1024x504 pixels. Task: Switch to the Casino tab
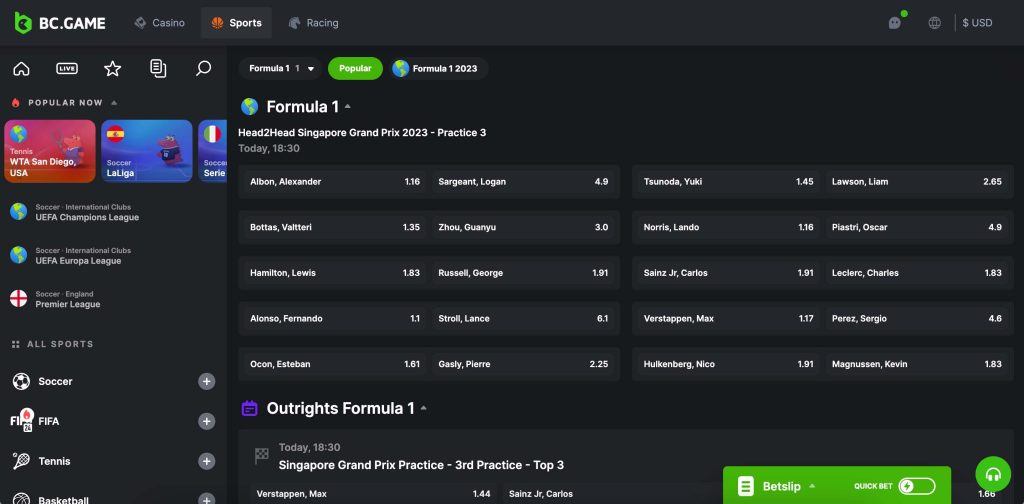click(159, 23)
